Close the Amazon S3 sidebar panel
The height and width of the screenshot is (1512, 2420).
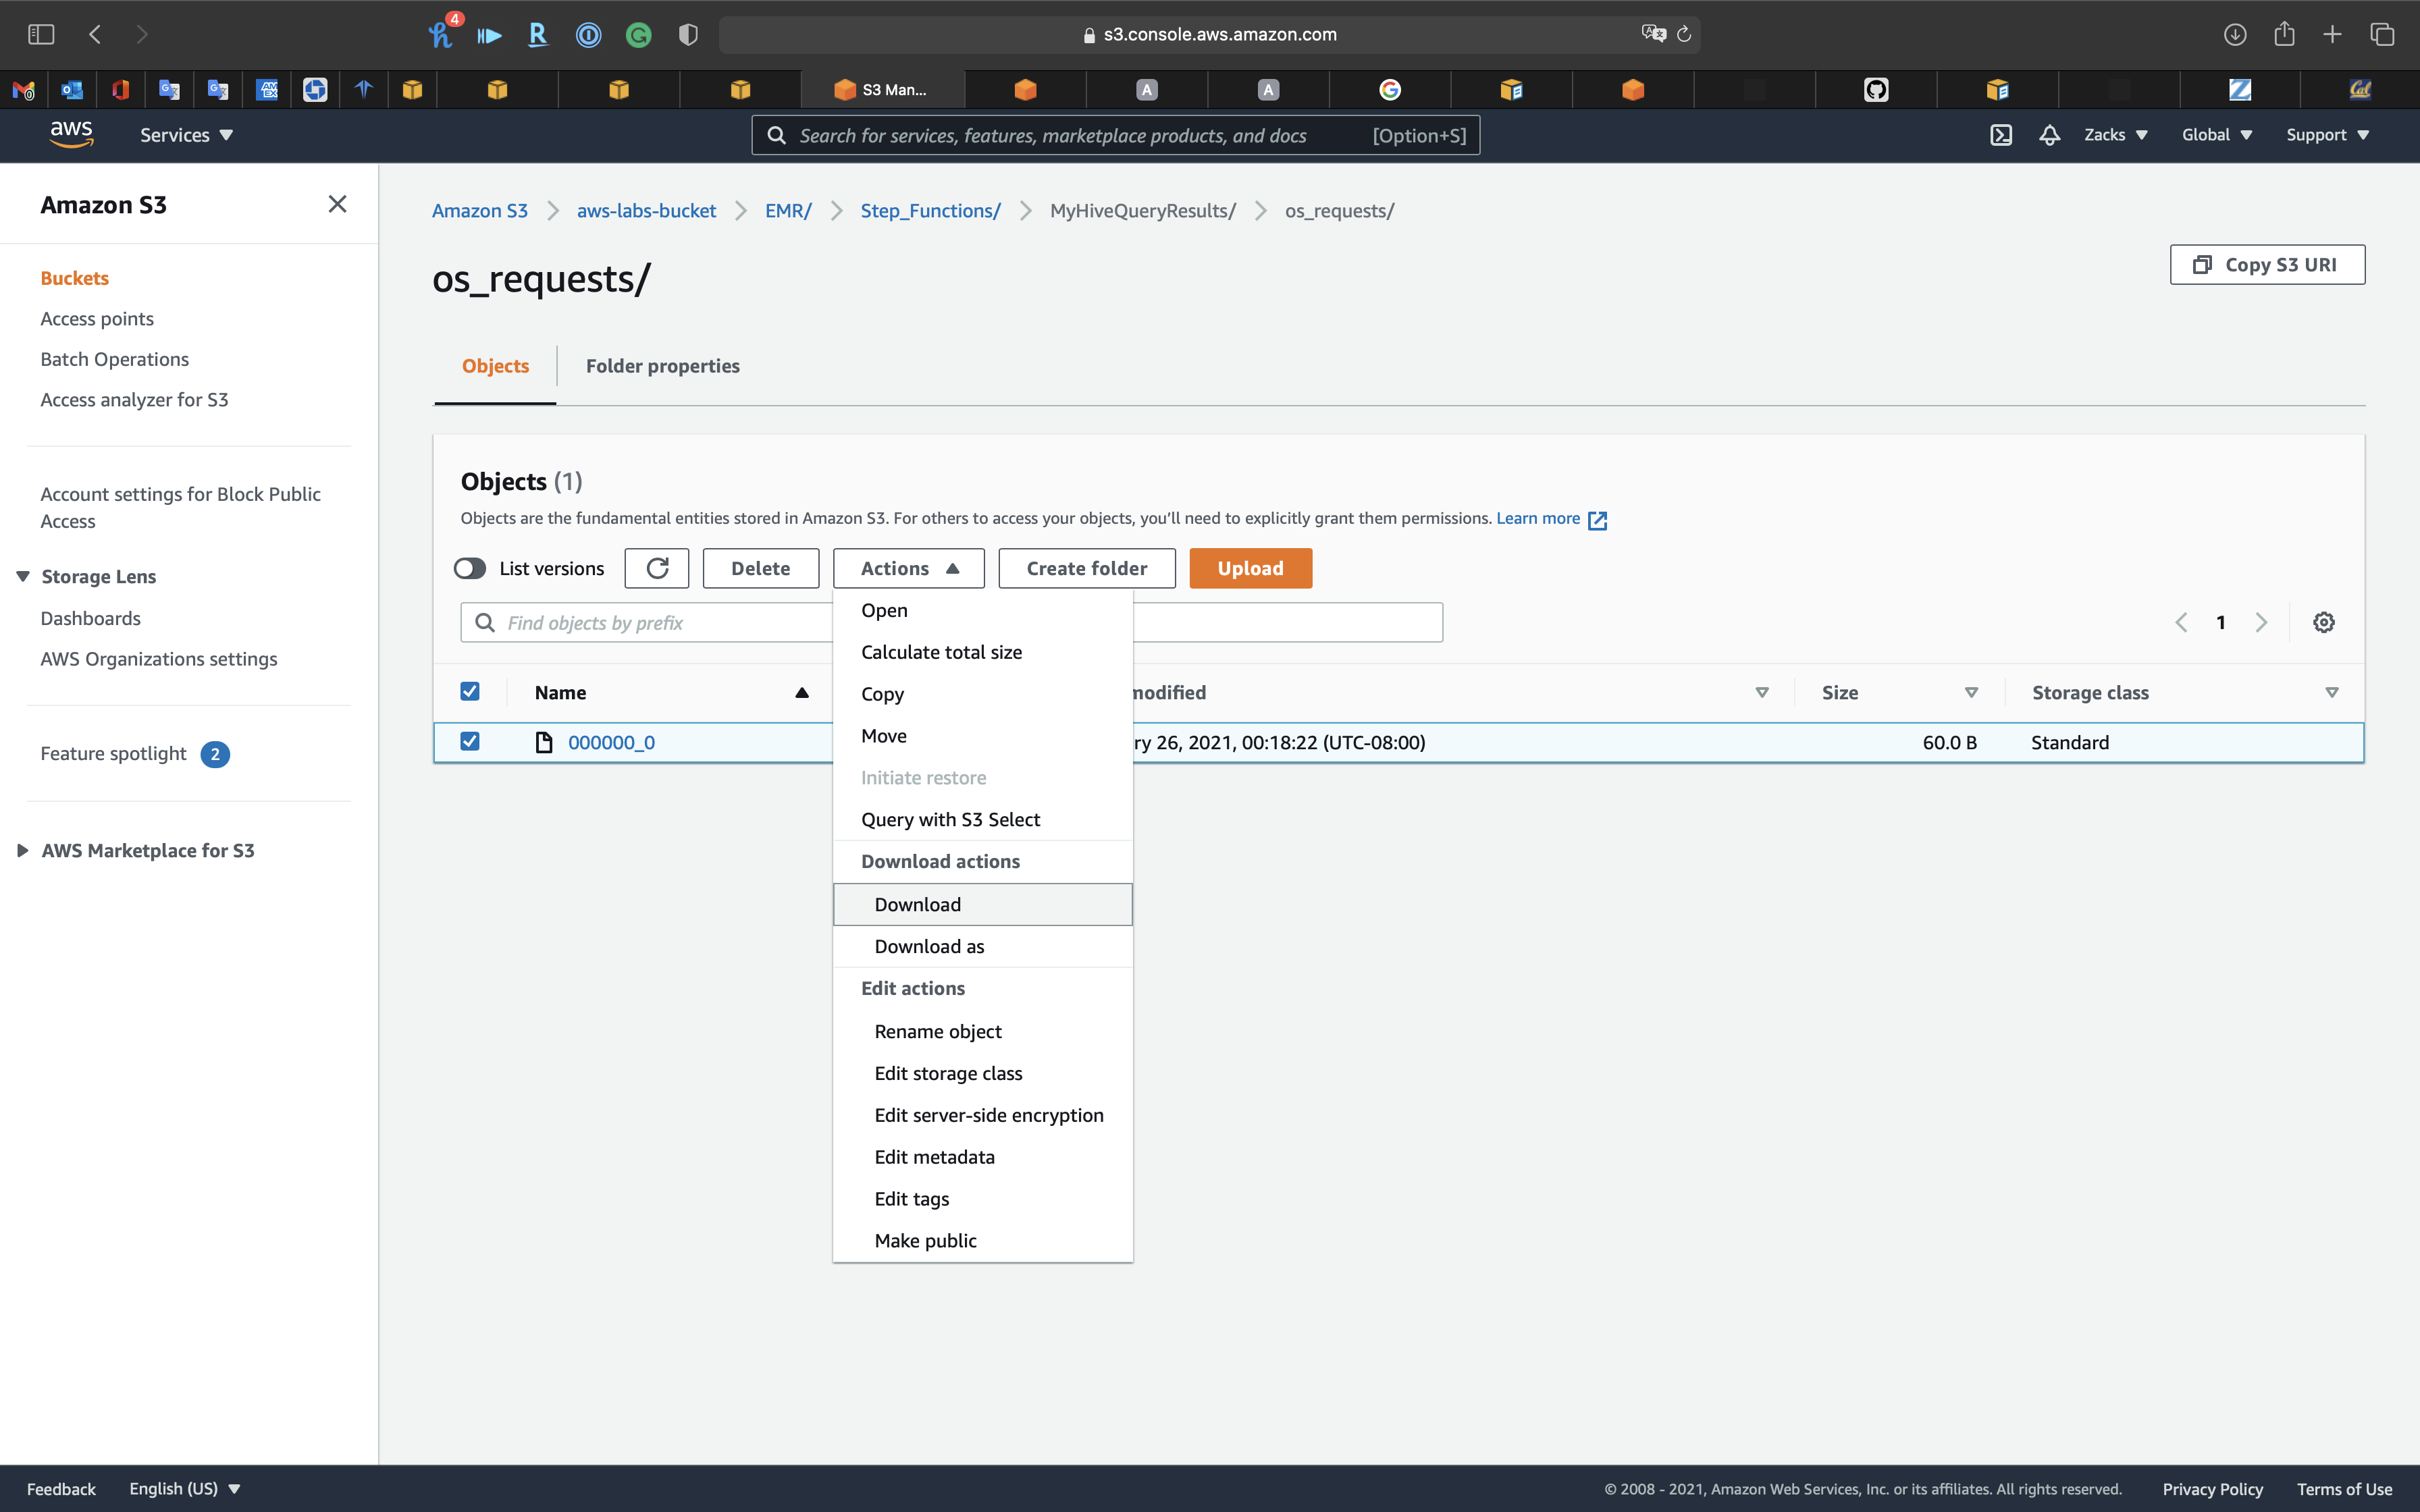point(337,204)
